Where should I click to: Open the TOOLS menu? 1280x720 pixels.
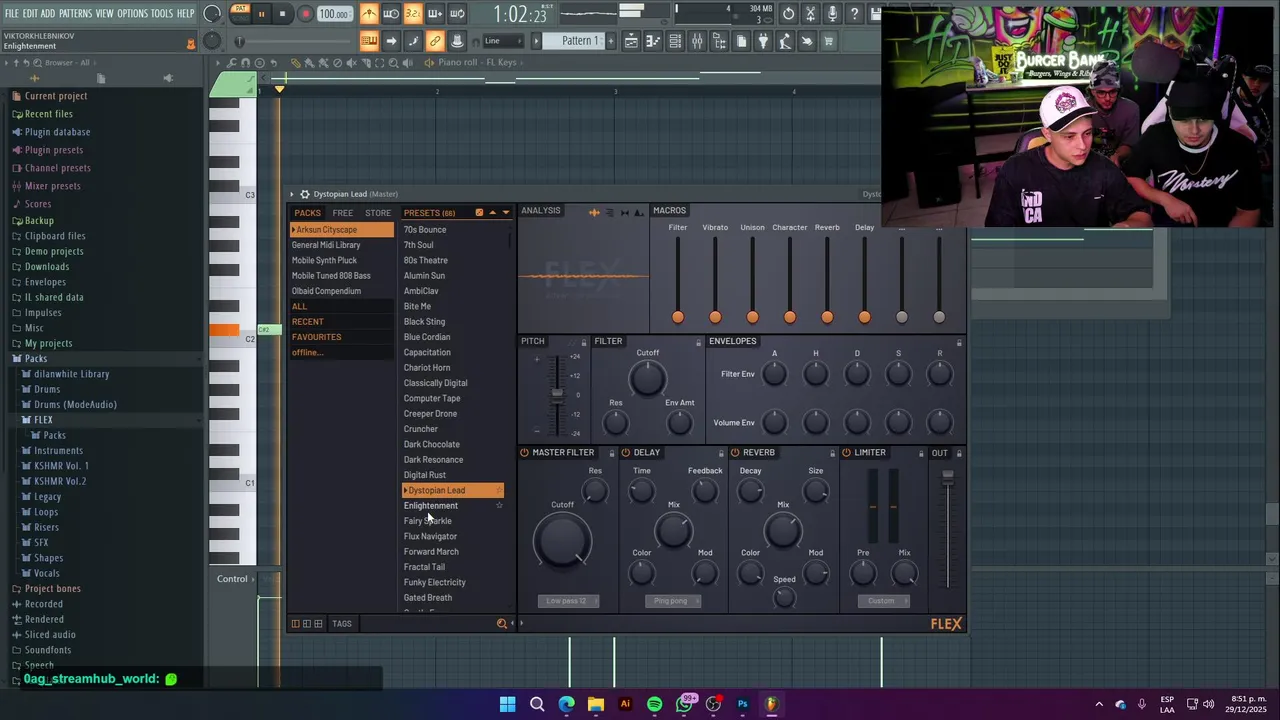pos(162,13)
